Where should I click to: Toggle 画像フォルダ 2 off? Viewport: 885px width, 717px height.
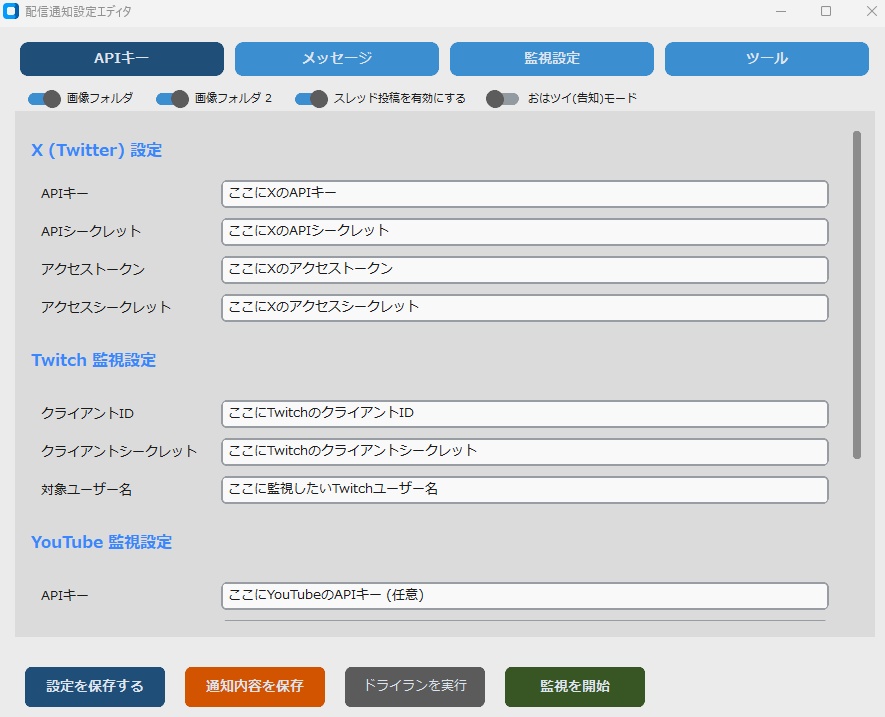click(x=170, y=99)
